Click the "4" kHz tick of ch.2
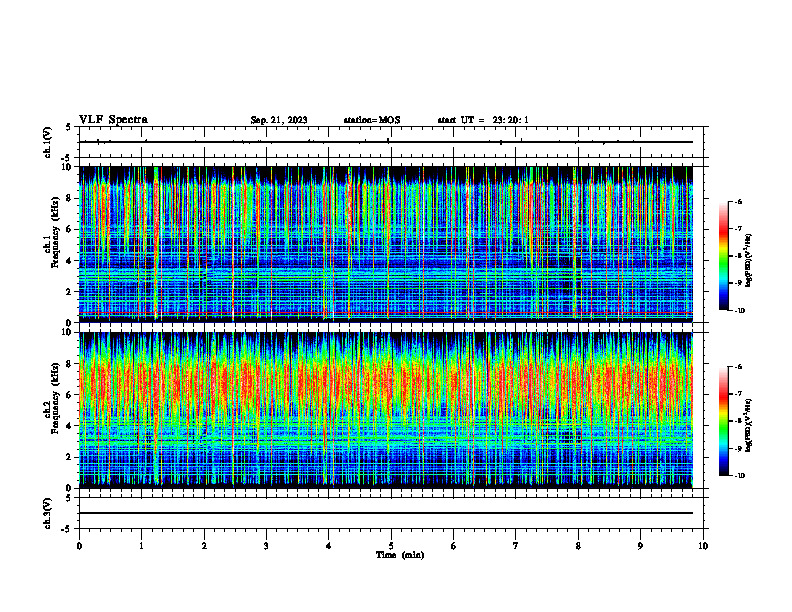The image size is (792, 612). [70, 426]
